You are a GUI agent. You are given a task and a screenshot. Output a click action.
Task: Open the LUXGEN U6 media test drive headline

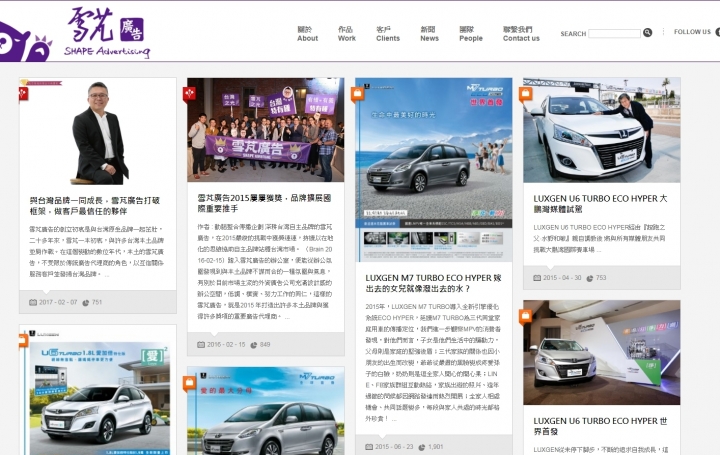[600, 203]
